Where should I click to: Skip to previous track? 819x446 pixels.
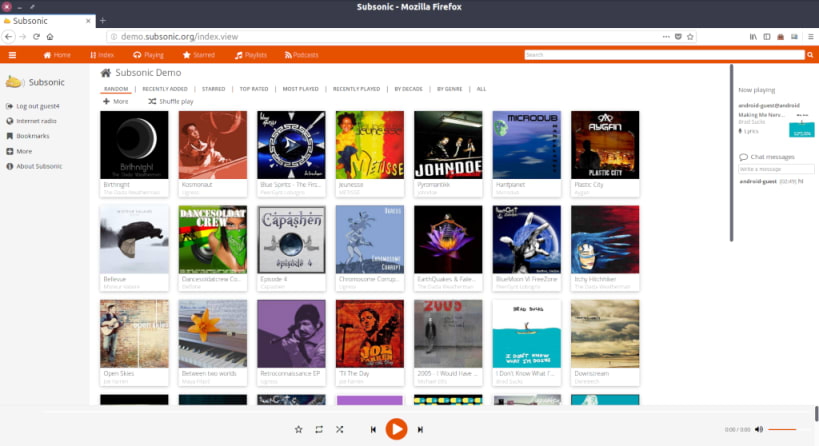(x=373, y=429)
